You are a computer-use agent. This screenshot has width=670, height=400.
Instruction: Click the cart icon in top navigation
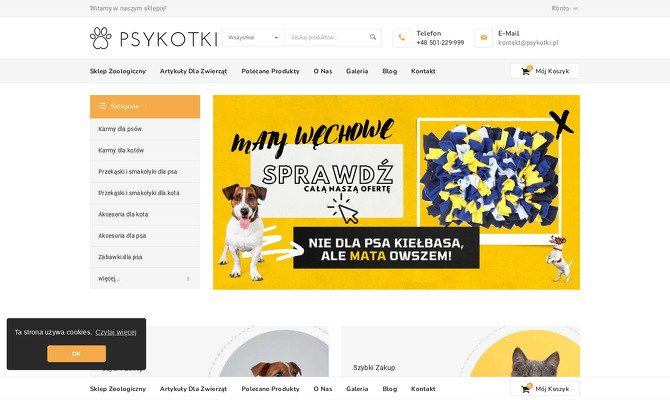(x=525, y=71)
